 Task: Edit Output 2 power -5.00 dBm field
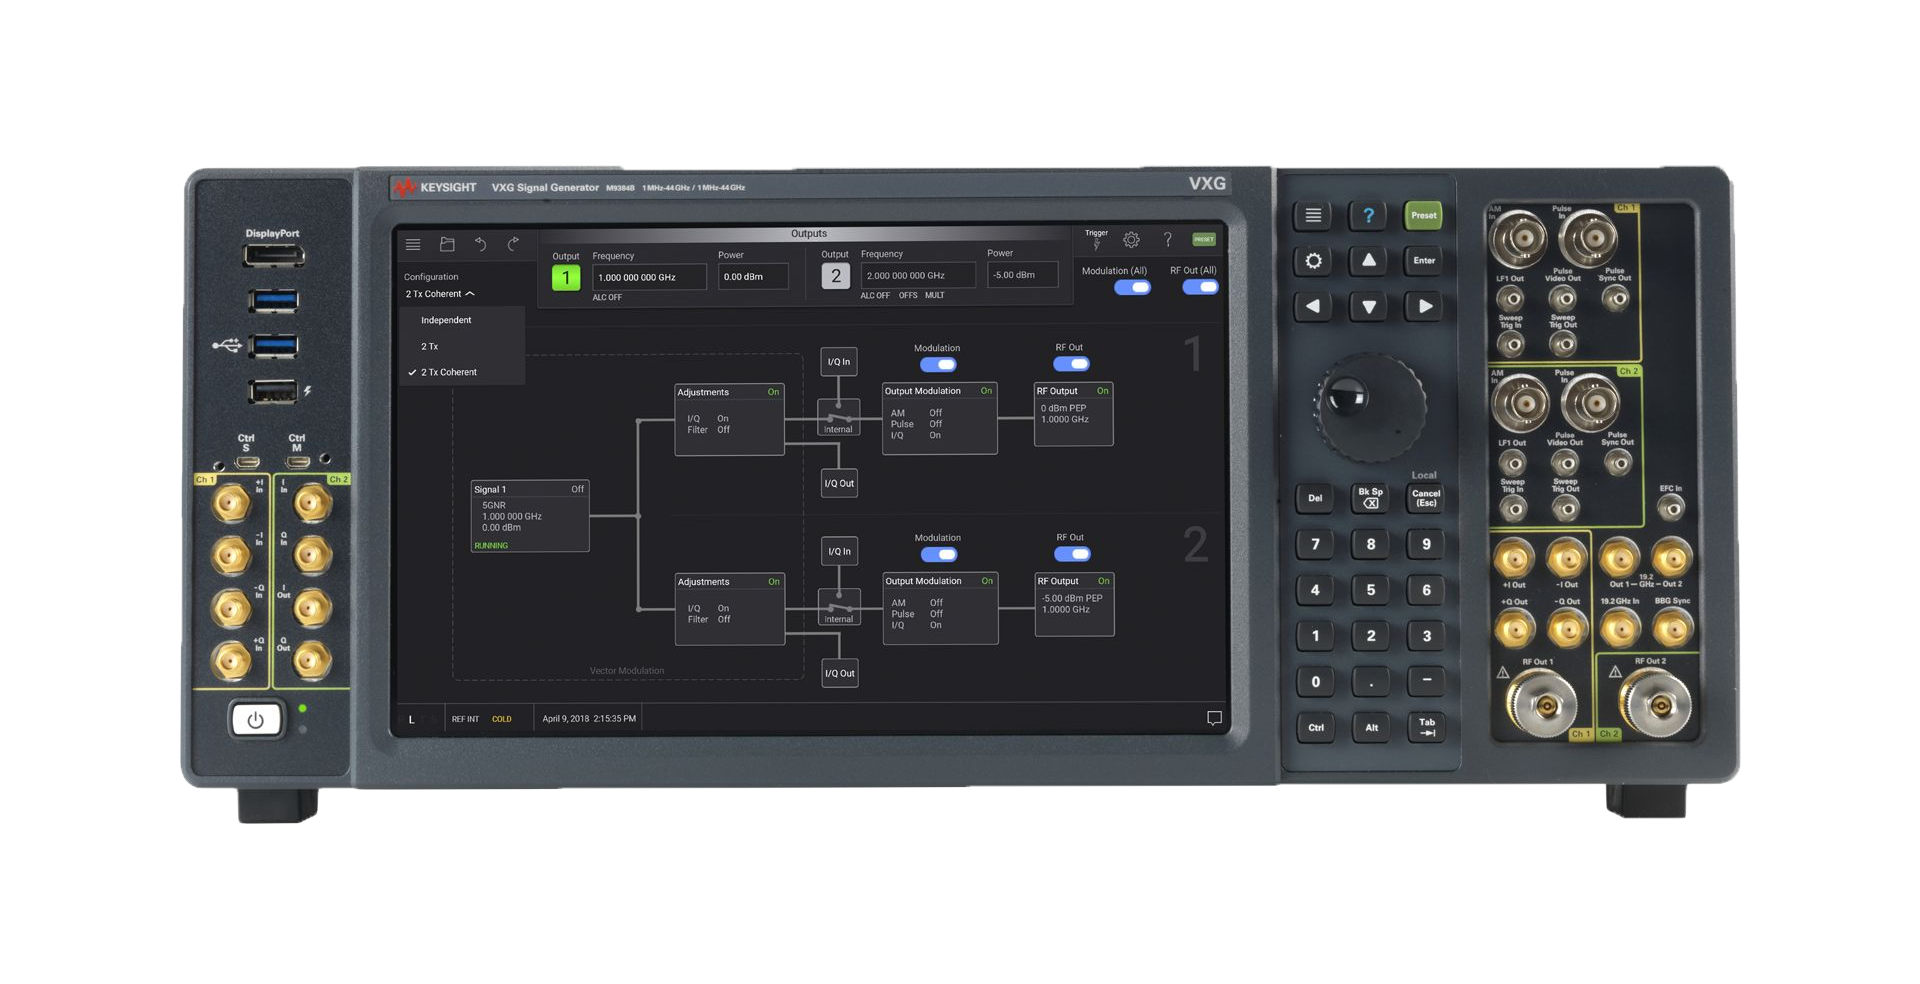(1022, 274)
